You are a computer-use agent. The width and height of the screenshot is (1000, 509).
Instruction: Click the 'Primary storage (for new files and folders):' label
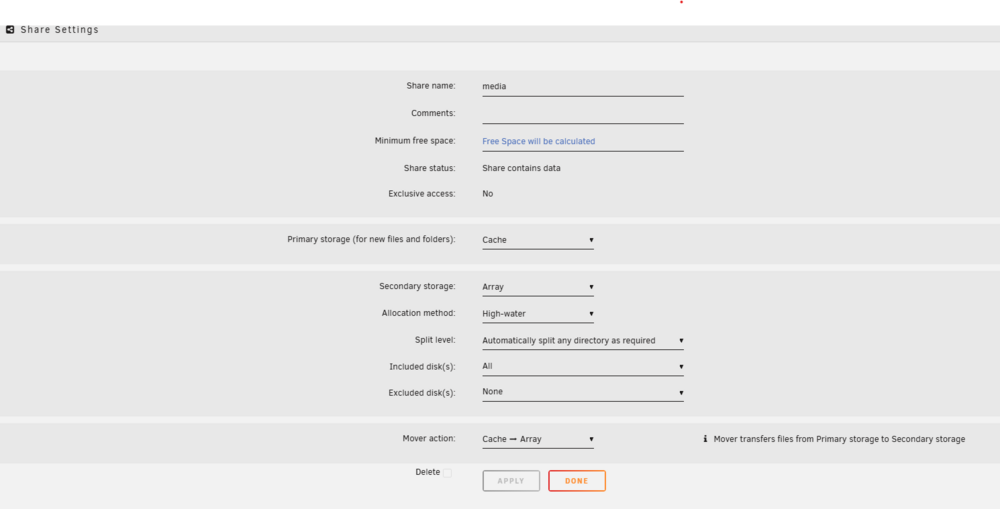tap(371, 240)
